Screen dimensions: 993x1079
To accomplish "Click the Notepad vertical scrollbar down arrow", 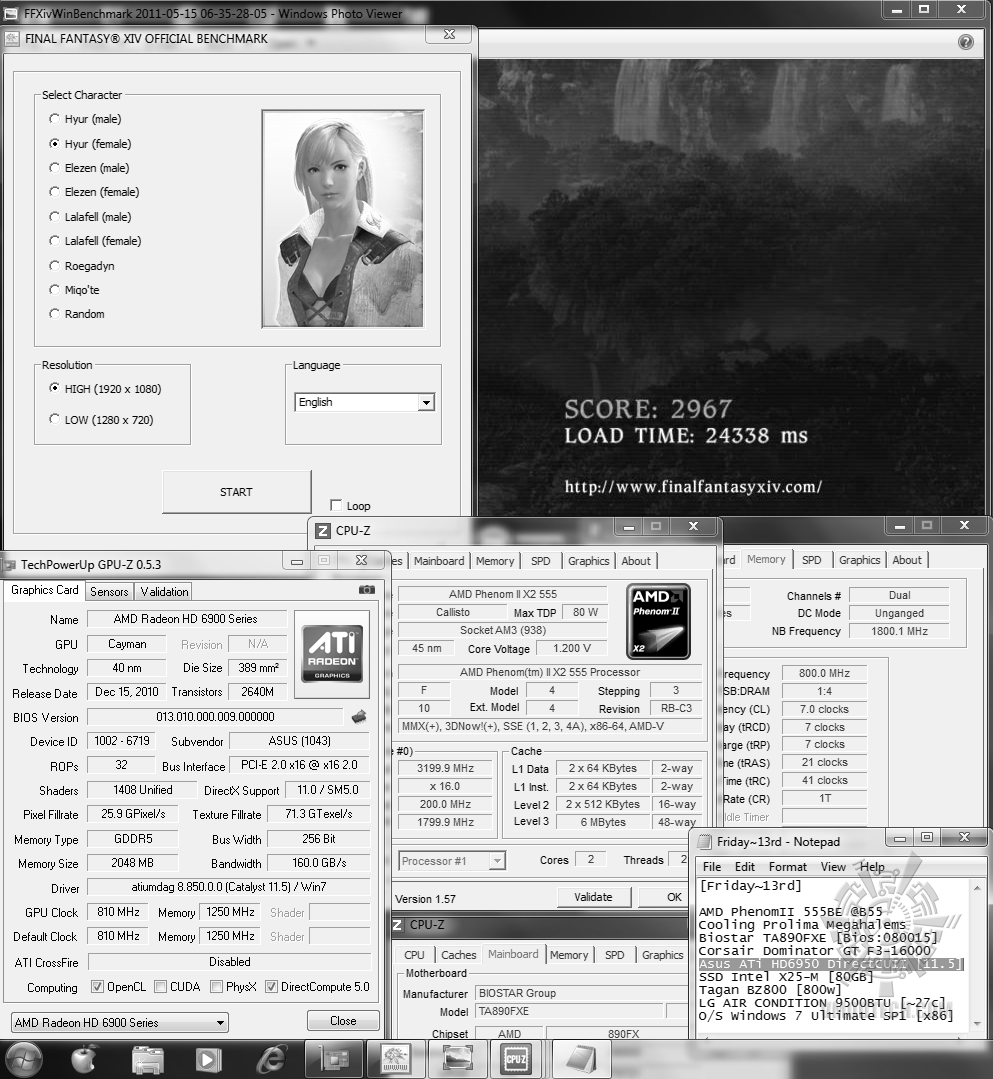I will coord(976,1023).
